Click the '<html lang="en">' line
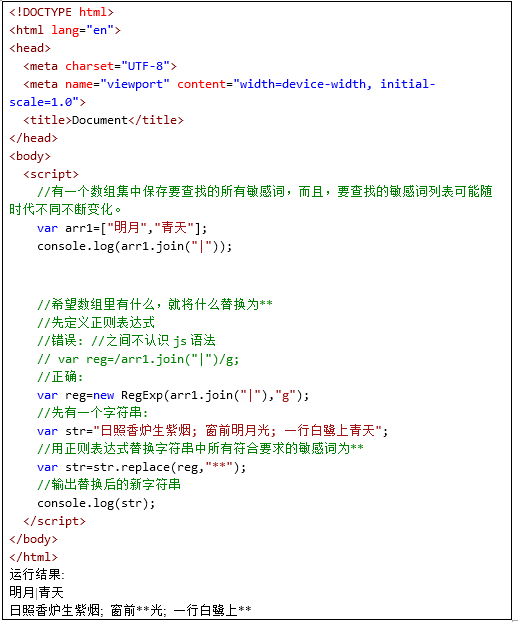 click(x=65, y=30)
